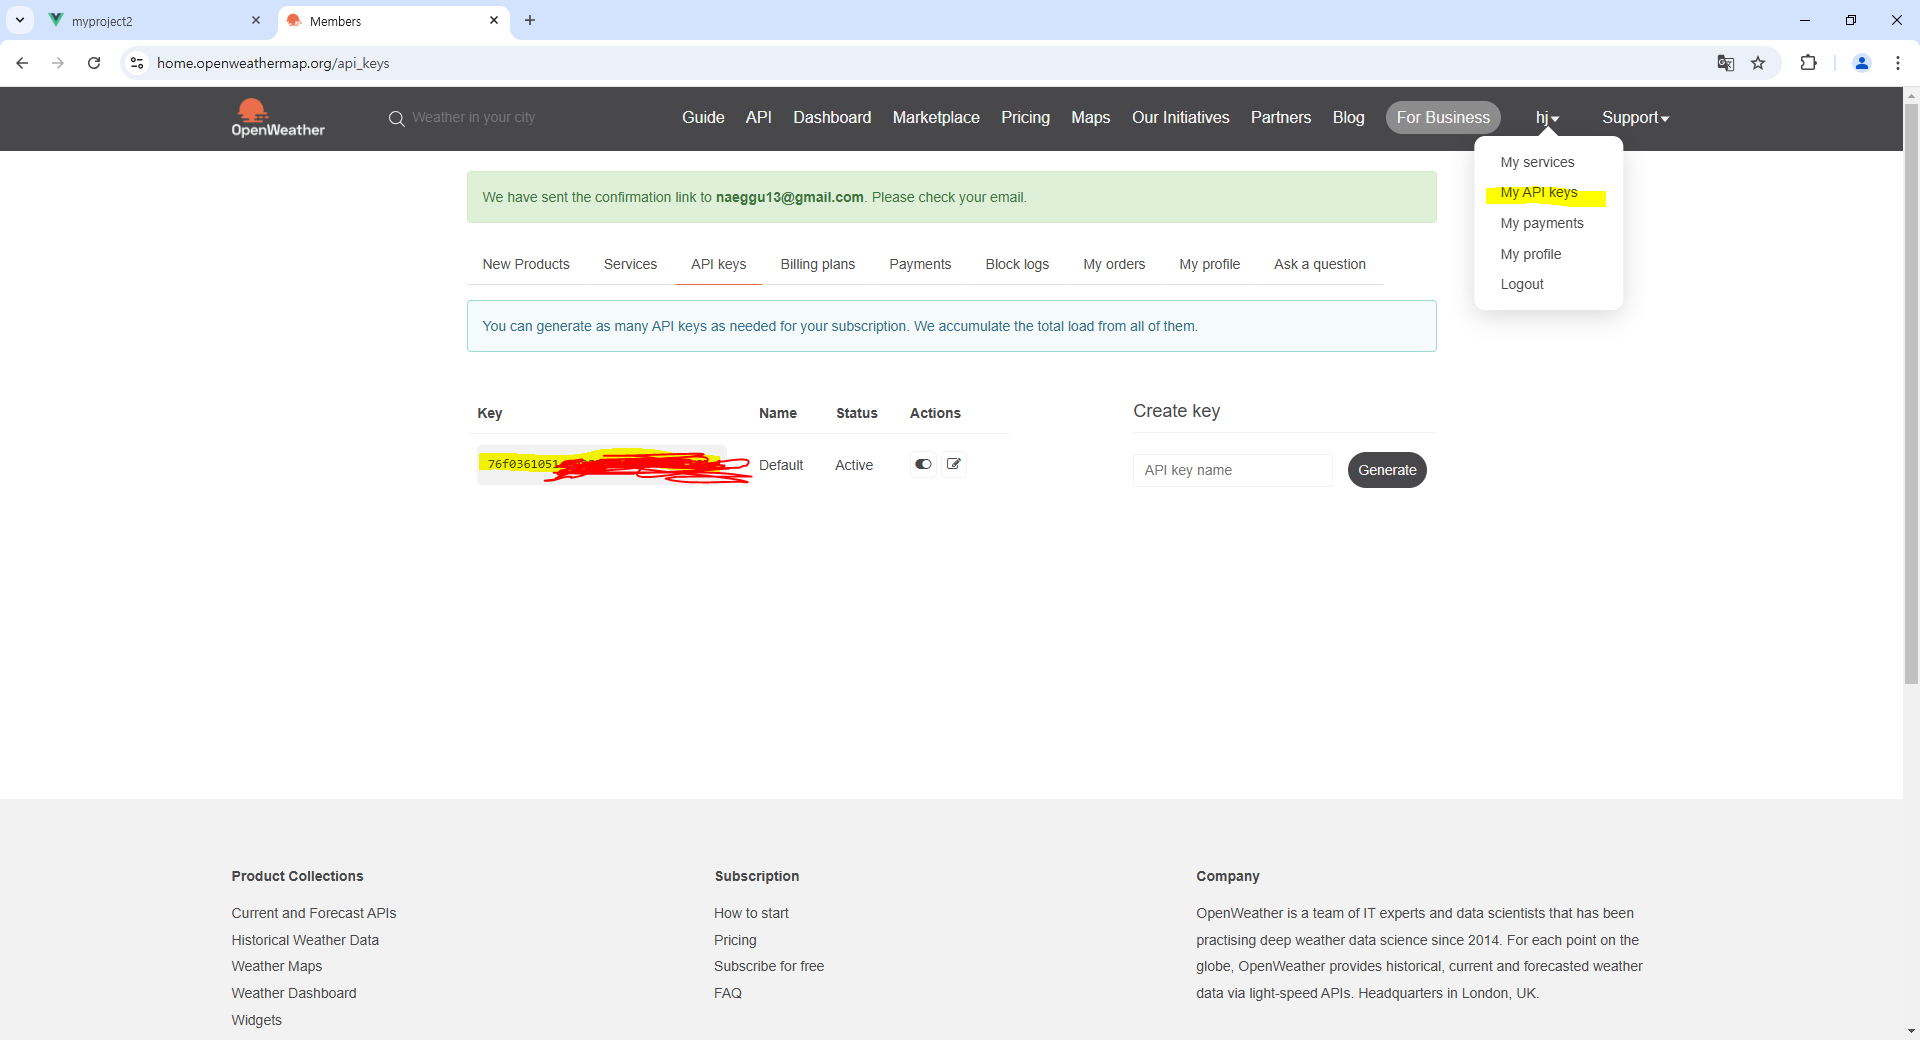Expand the hj user dropdown
The image size is (1920, 1040).
tap(1547, 118)
